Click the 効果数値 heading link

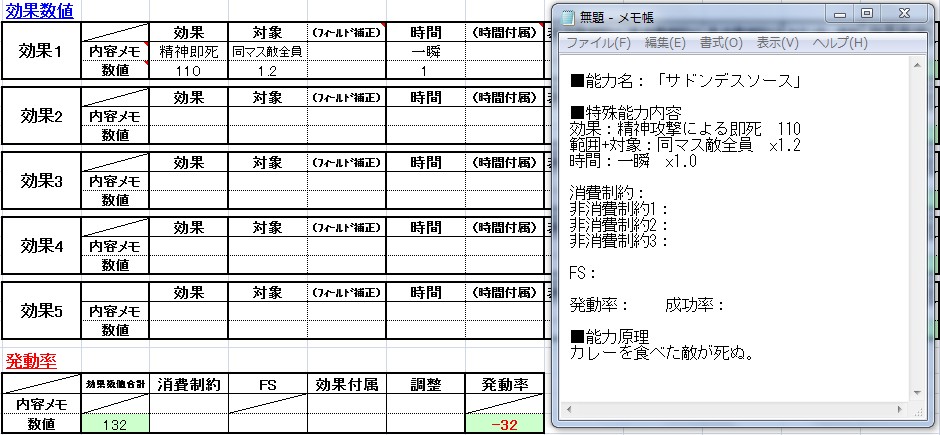tap(38, 9)
